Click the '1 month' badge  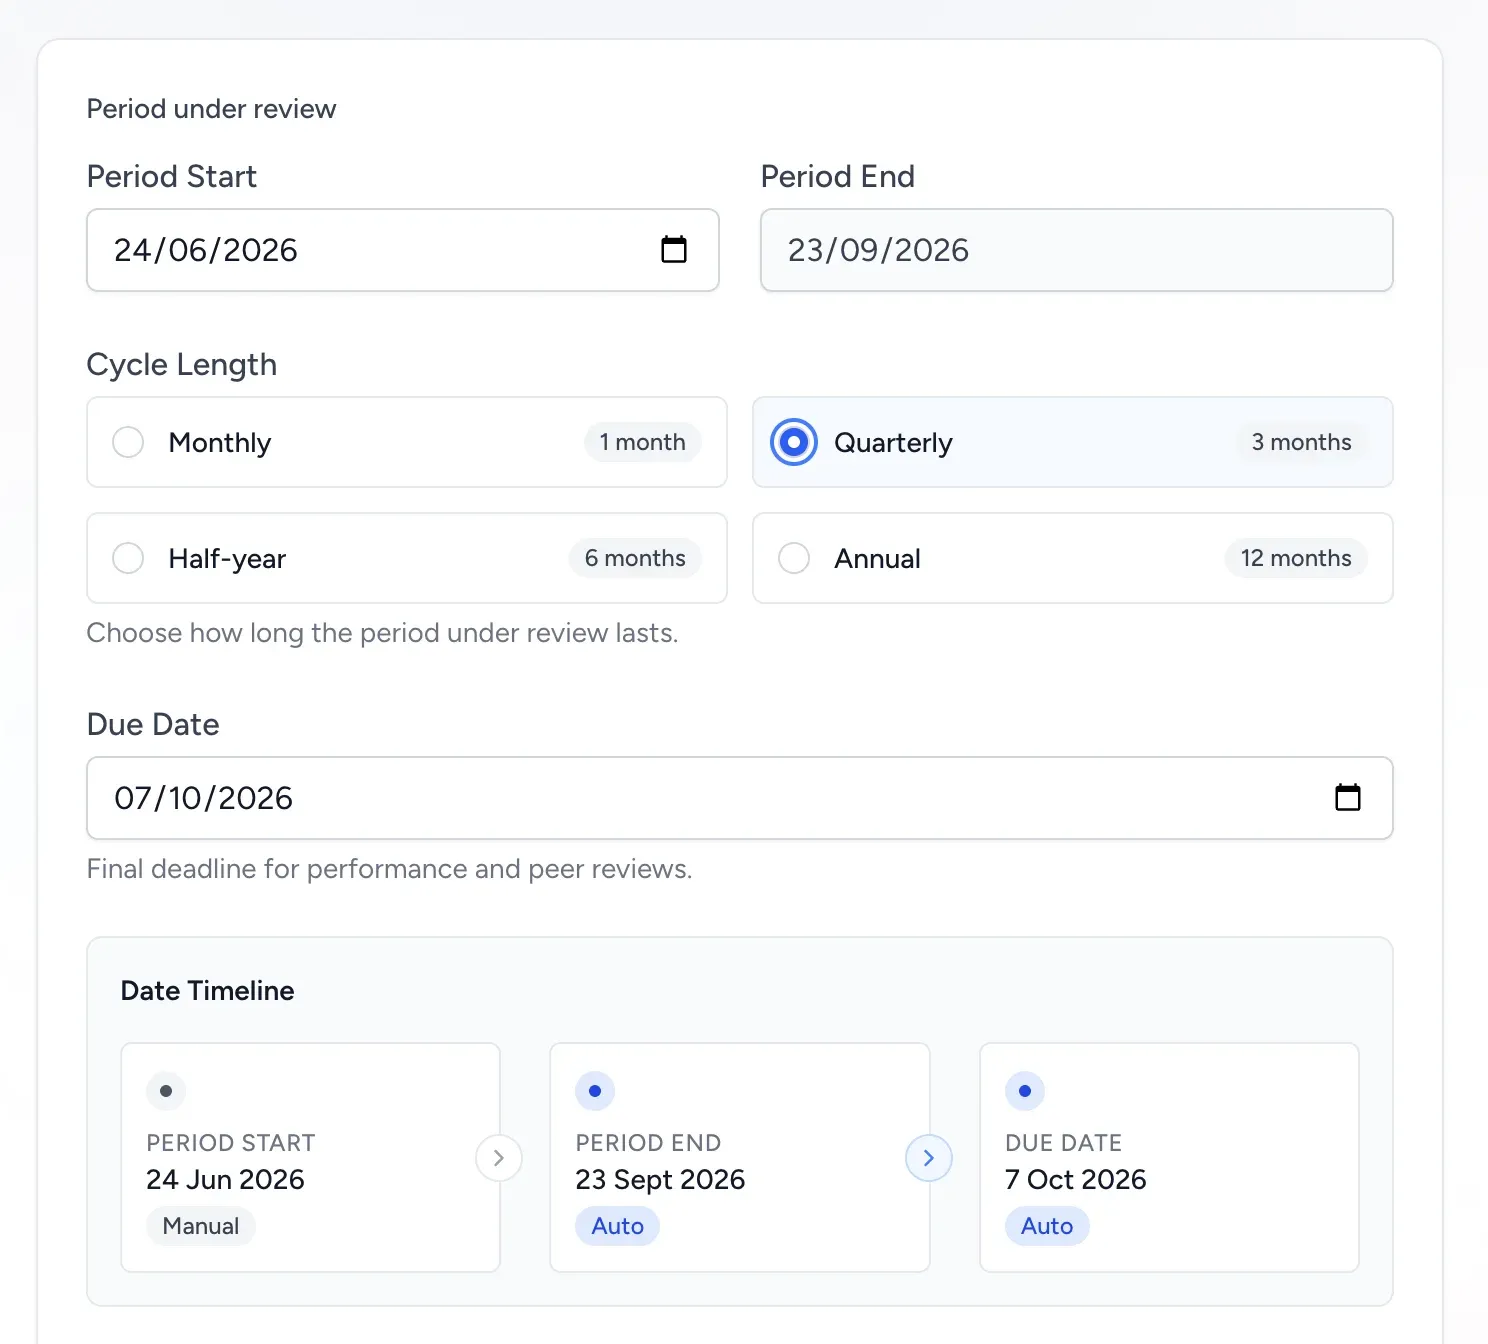click(643, 442)
